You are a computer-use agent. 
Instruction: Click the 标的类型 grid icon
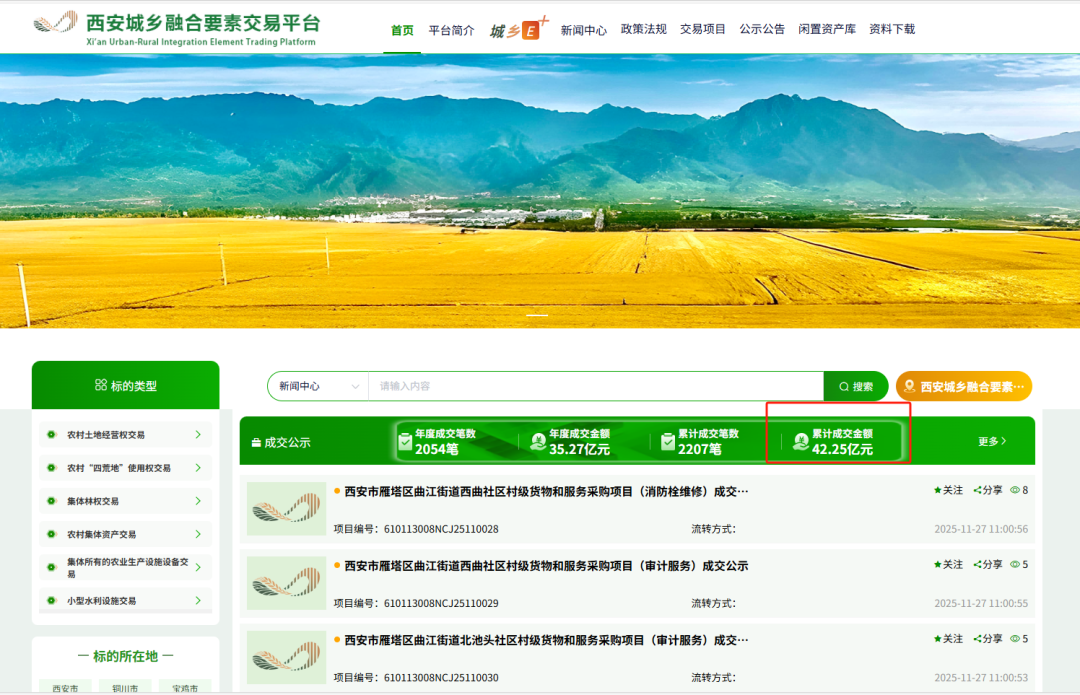(100, 385)
